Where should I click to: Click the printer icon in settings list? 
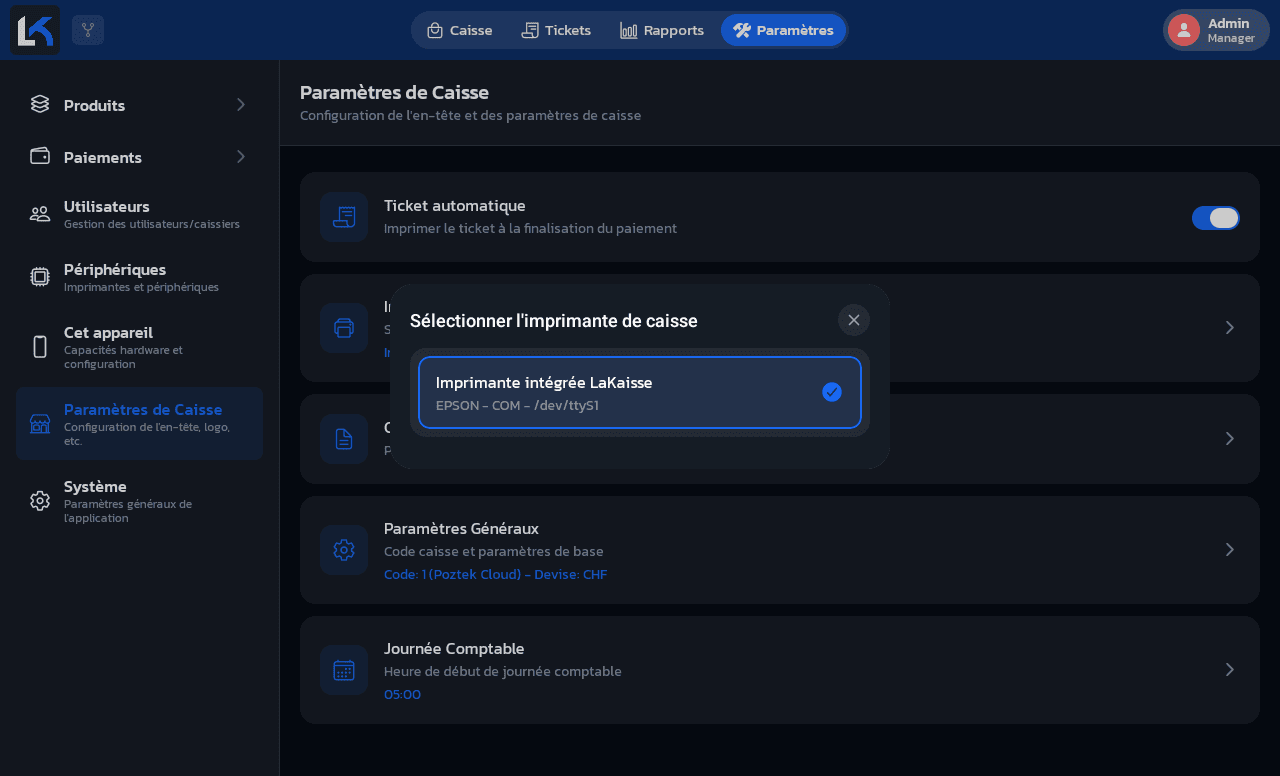(x=344, y=328)
